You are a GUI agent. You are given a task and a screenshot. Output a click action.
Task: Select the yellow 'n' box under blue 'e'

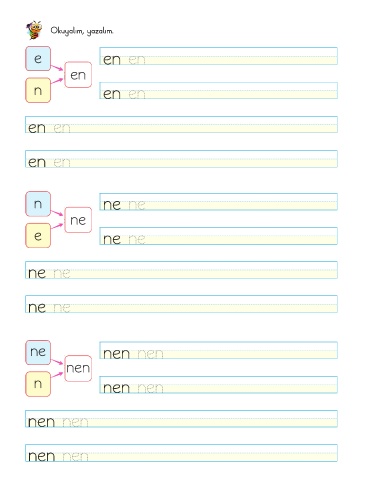pyautogui.click(x=38, y=90)
